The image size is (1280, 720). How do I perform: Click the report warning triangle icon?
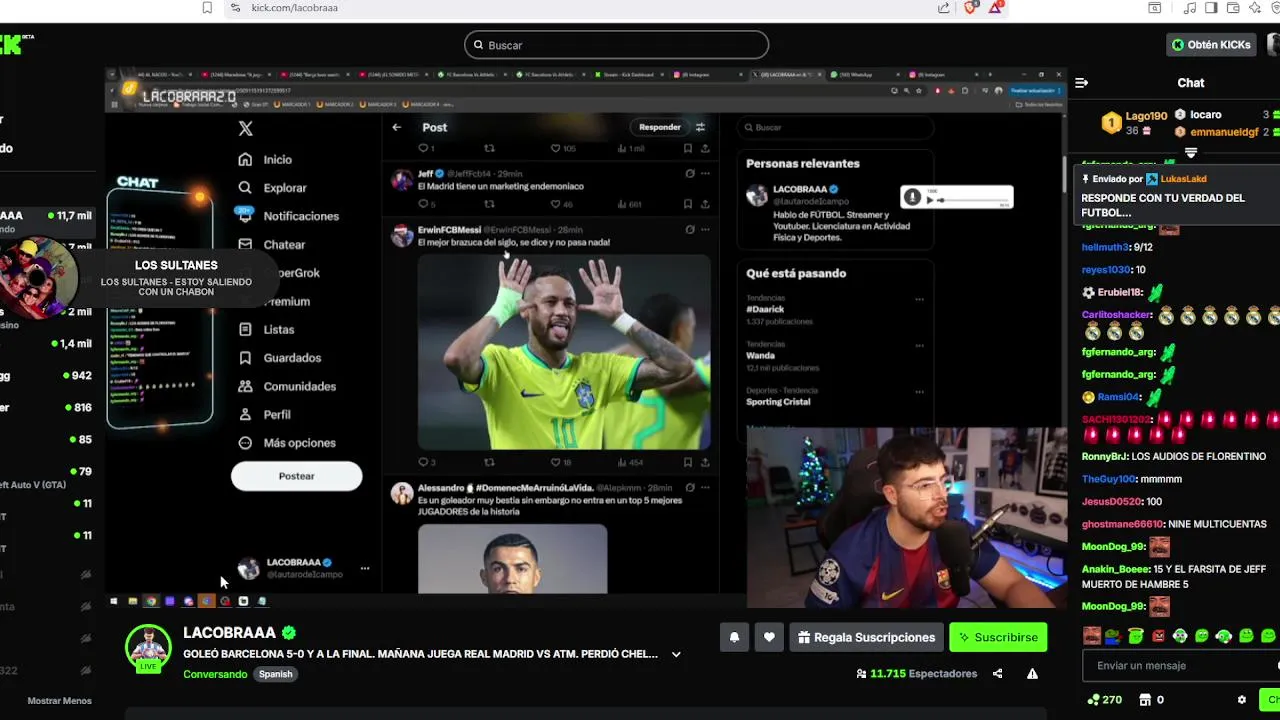[x=1032, y=674]
